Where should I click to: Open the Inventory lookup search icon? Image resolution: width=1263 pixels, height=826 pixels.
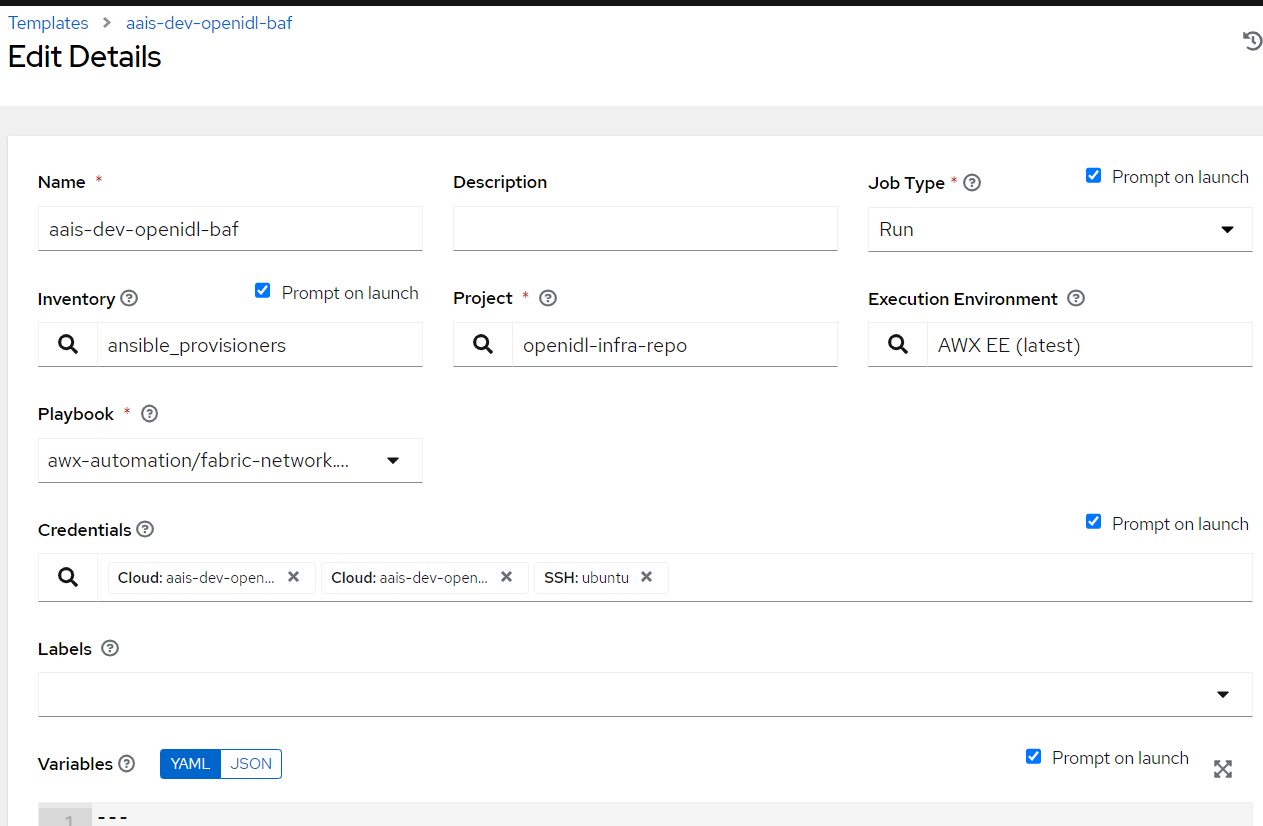pyautogui.click(x=68, y=345)
